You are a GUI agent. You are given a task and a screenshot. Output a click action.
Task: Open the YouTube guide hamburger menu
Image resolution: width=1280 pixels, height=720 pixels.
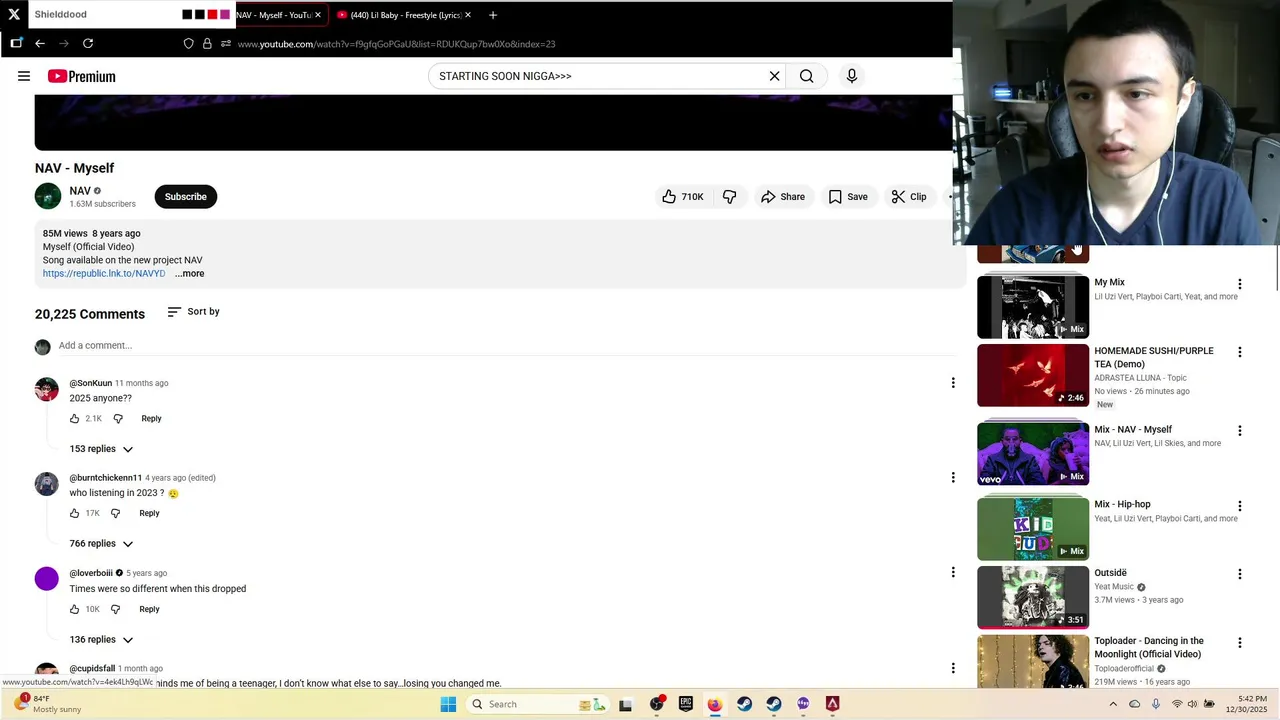(24, 76)
